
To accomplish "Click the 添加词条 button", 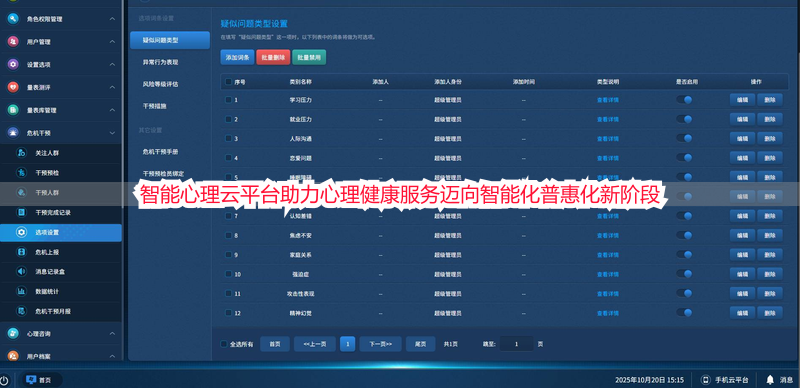I will pyautogui.click(x=237, y=57).
